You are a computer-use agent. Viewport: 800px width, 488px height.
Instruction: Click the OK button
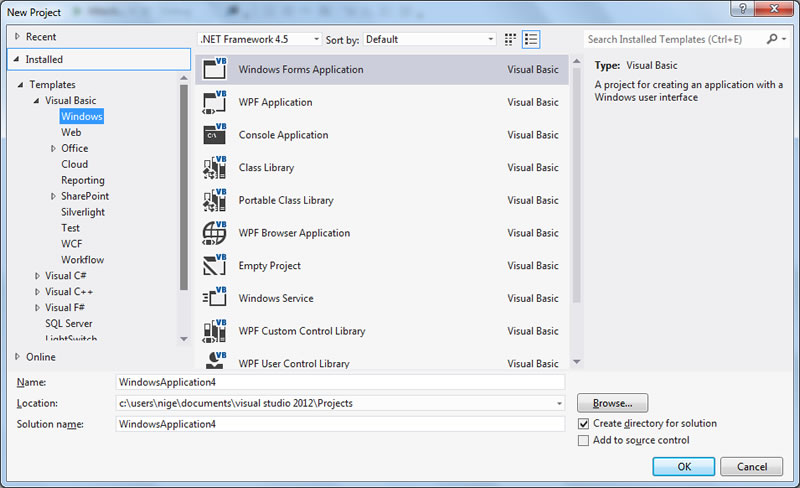(684, 467)
